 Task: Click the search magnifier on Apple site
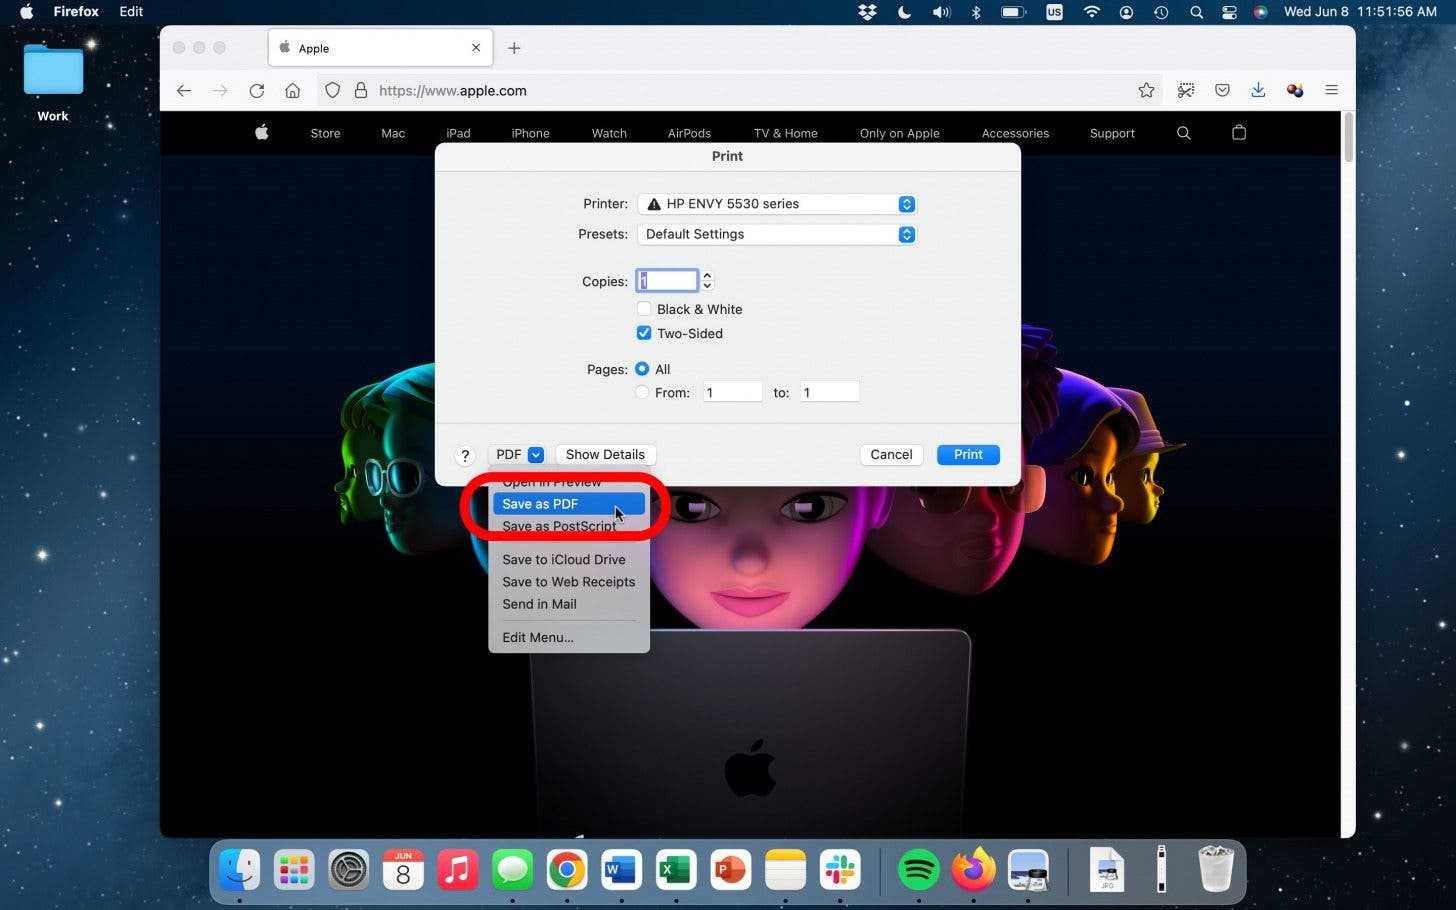point(1184,133)
